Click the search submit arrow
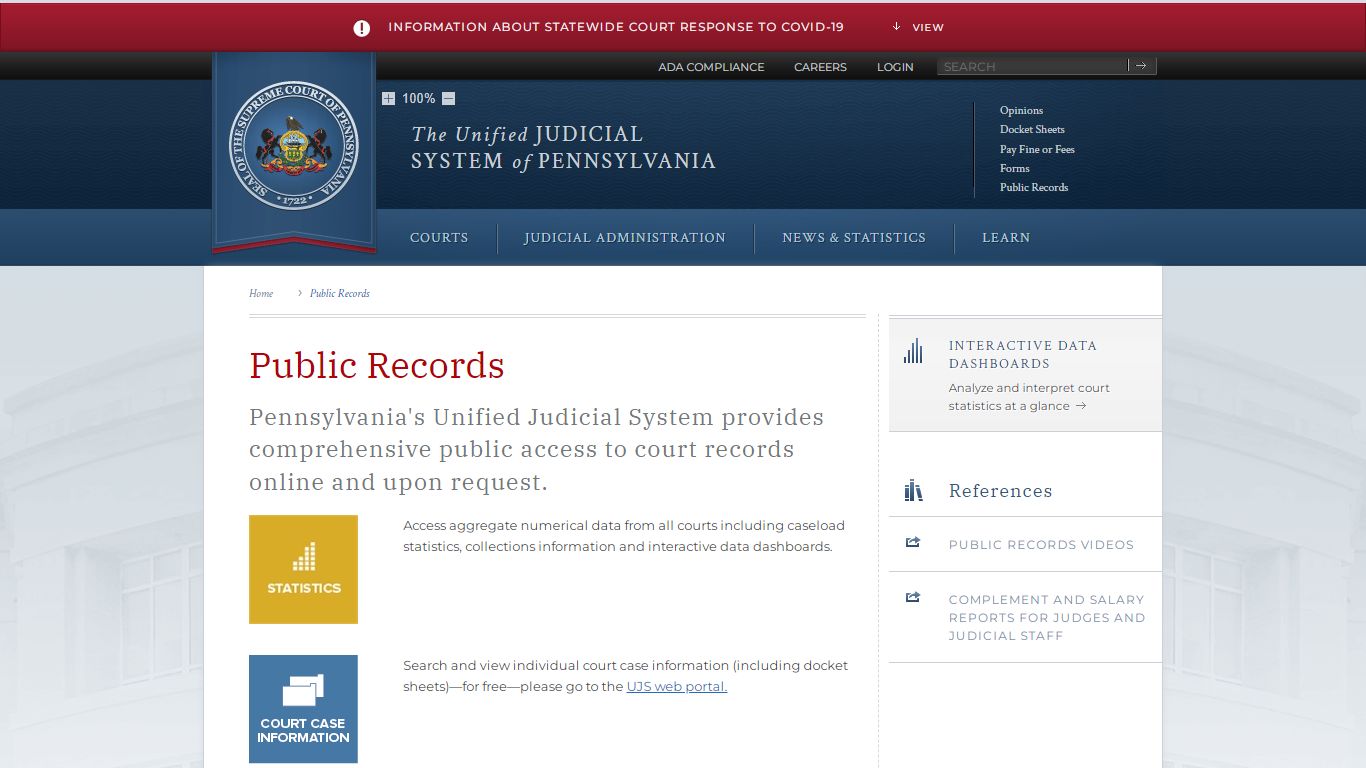 tap(1142, 65)
